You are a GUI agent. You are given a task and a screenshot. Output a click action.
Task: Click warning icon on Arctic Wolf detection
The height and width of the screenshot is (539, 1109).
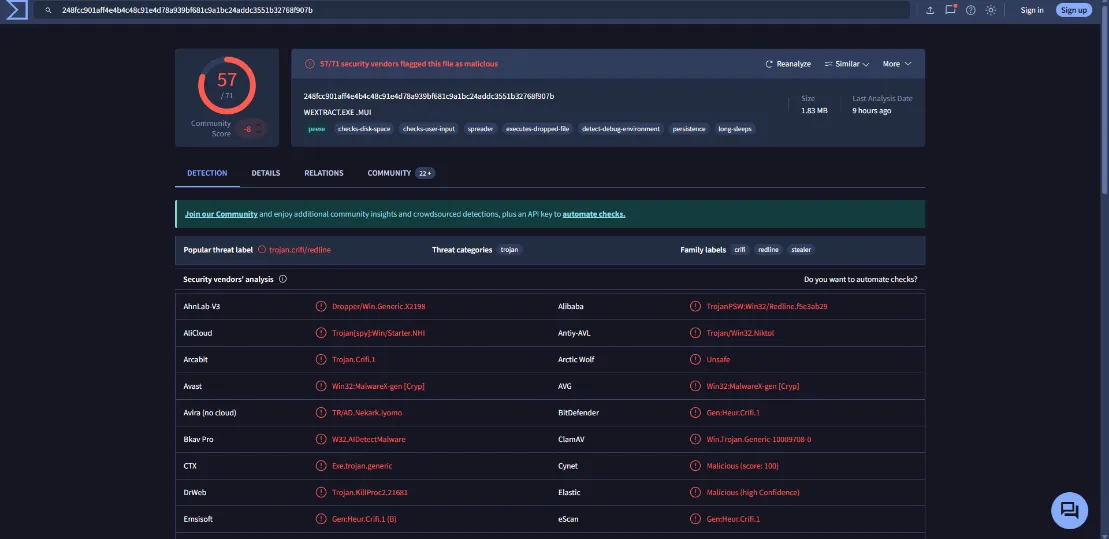coord(695,359)
